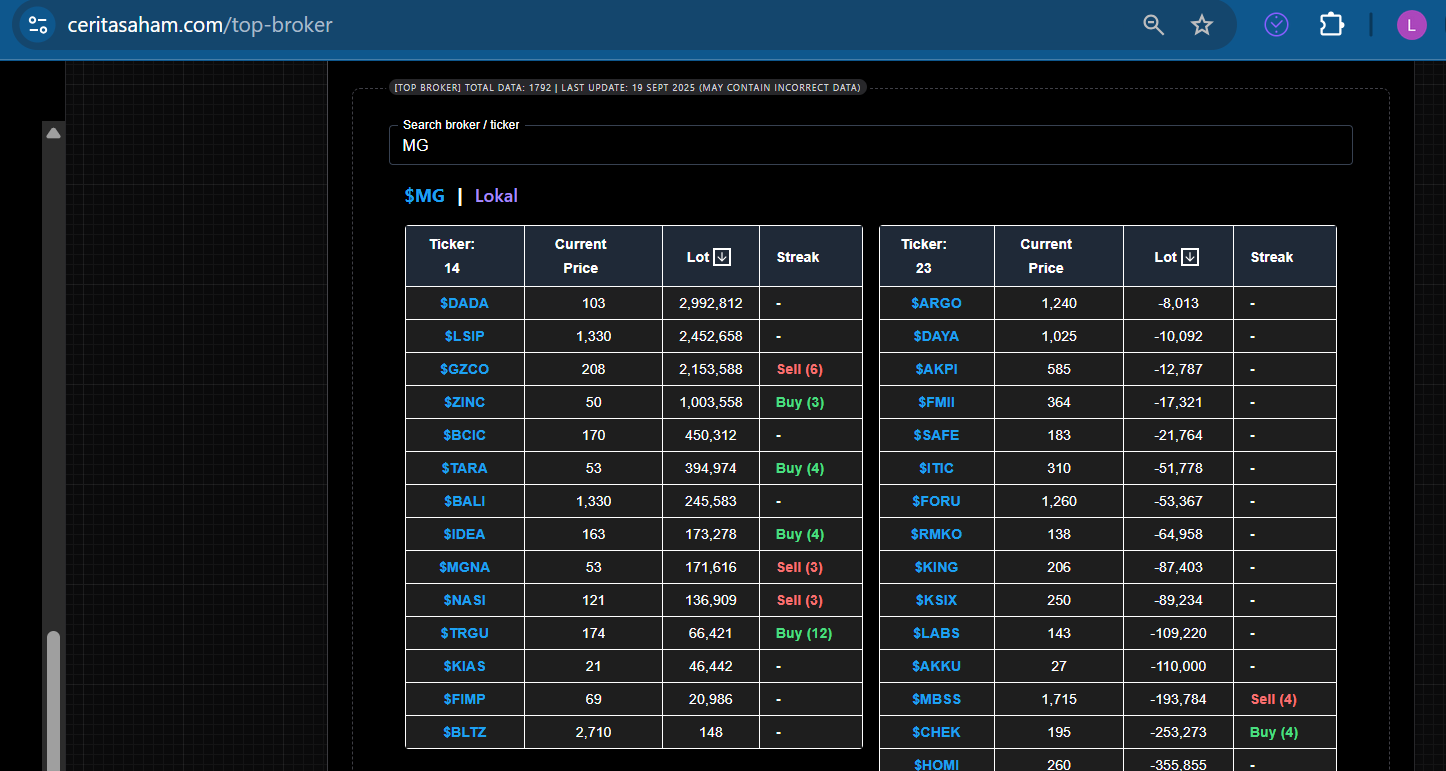Open the $ARGO ticker link
1446x771 pixels.
click(x=936, y=303)
